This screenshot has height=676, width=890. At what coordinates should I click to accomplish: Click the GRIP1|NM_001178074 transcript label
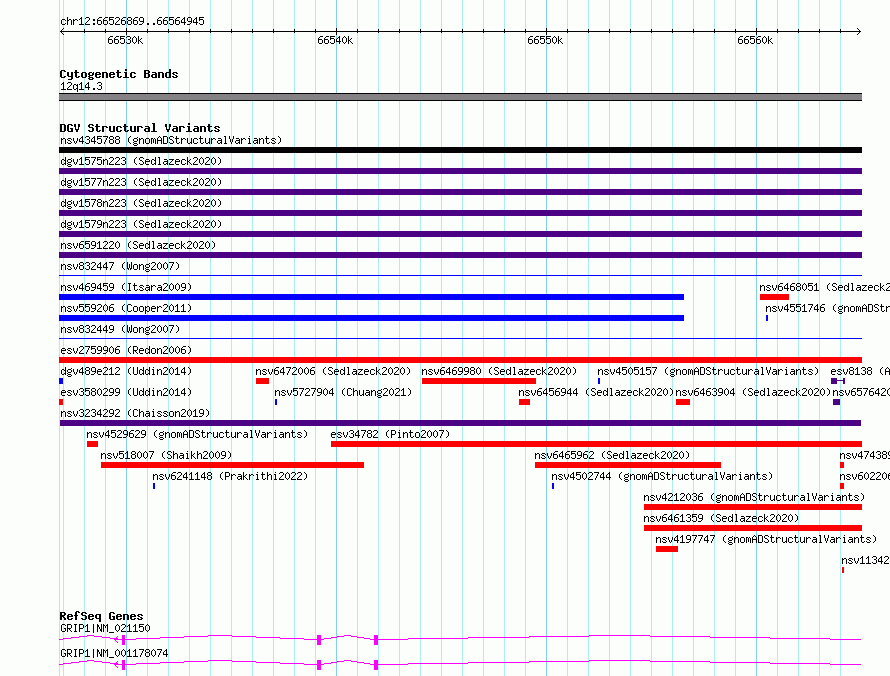(114, 653)
